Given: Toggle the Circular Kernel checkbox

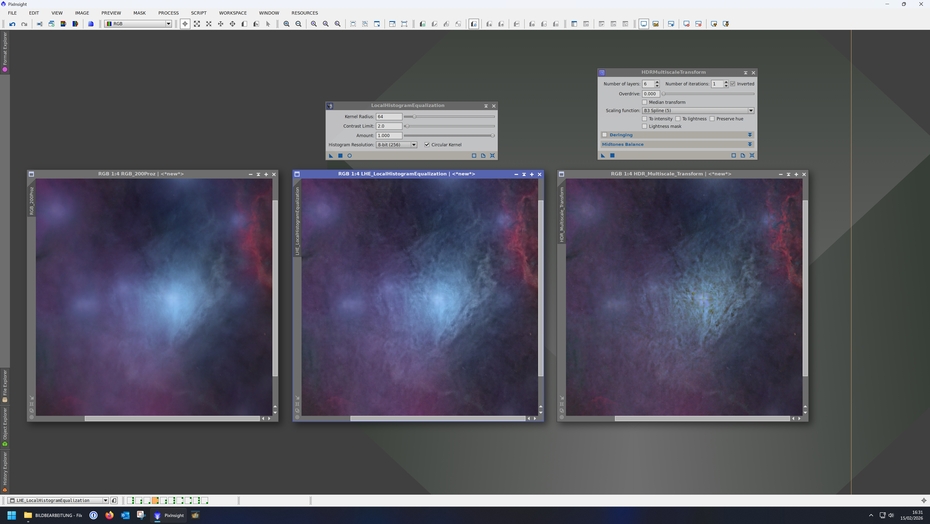Looking at the screenshot, I should (427, 145).
